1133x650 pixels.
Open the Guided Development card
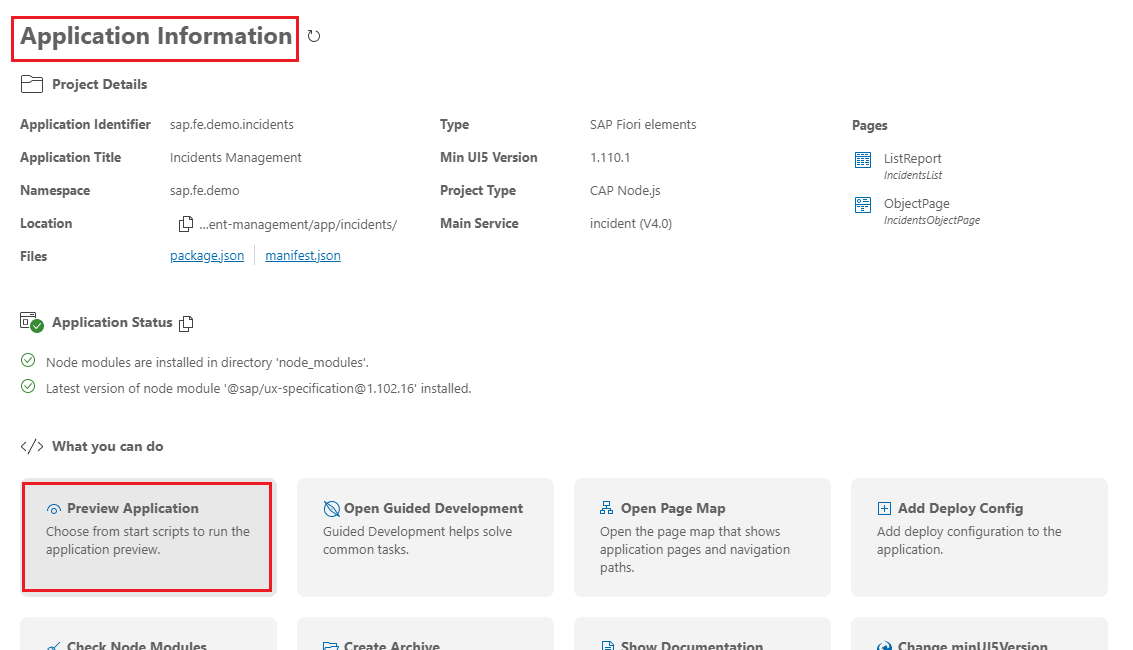426,537
